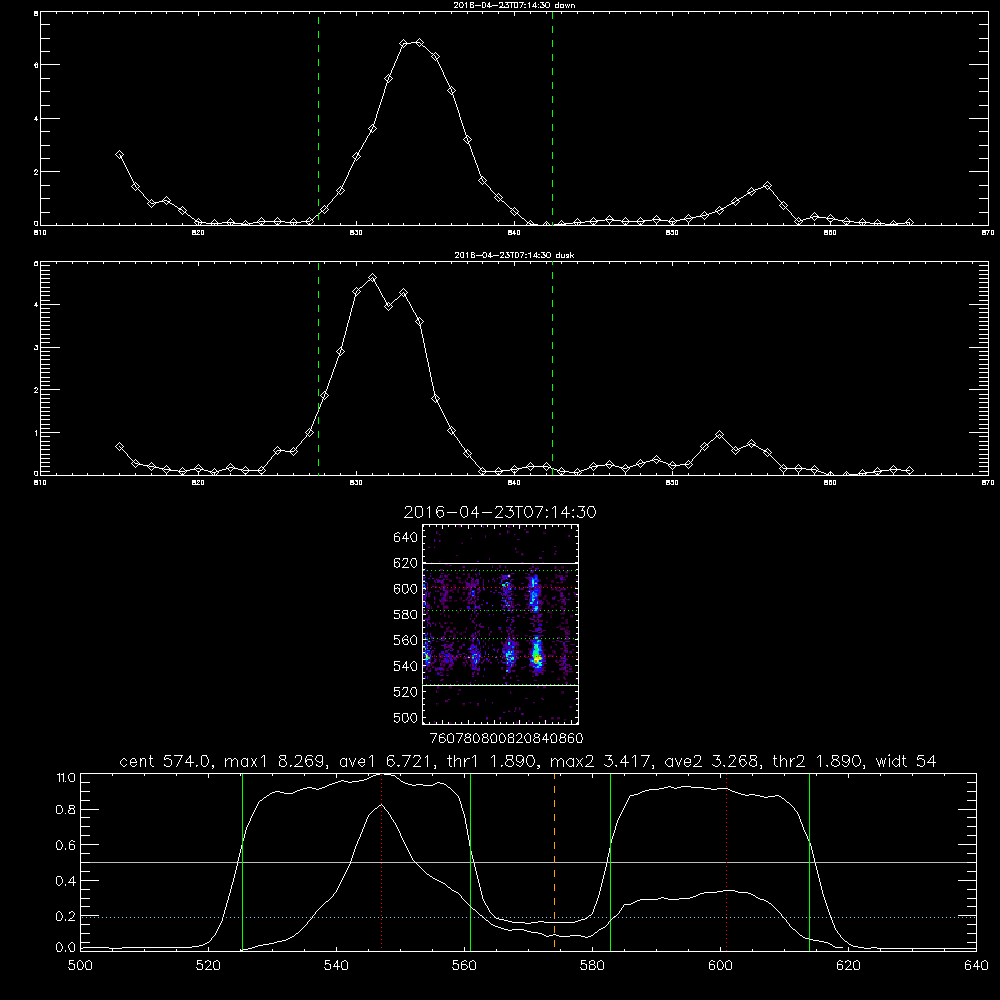1000x1000 pixels.
Task: Click the '840' x-axis label of dawn plot
Action: tap(514, 233)
